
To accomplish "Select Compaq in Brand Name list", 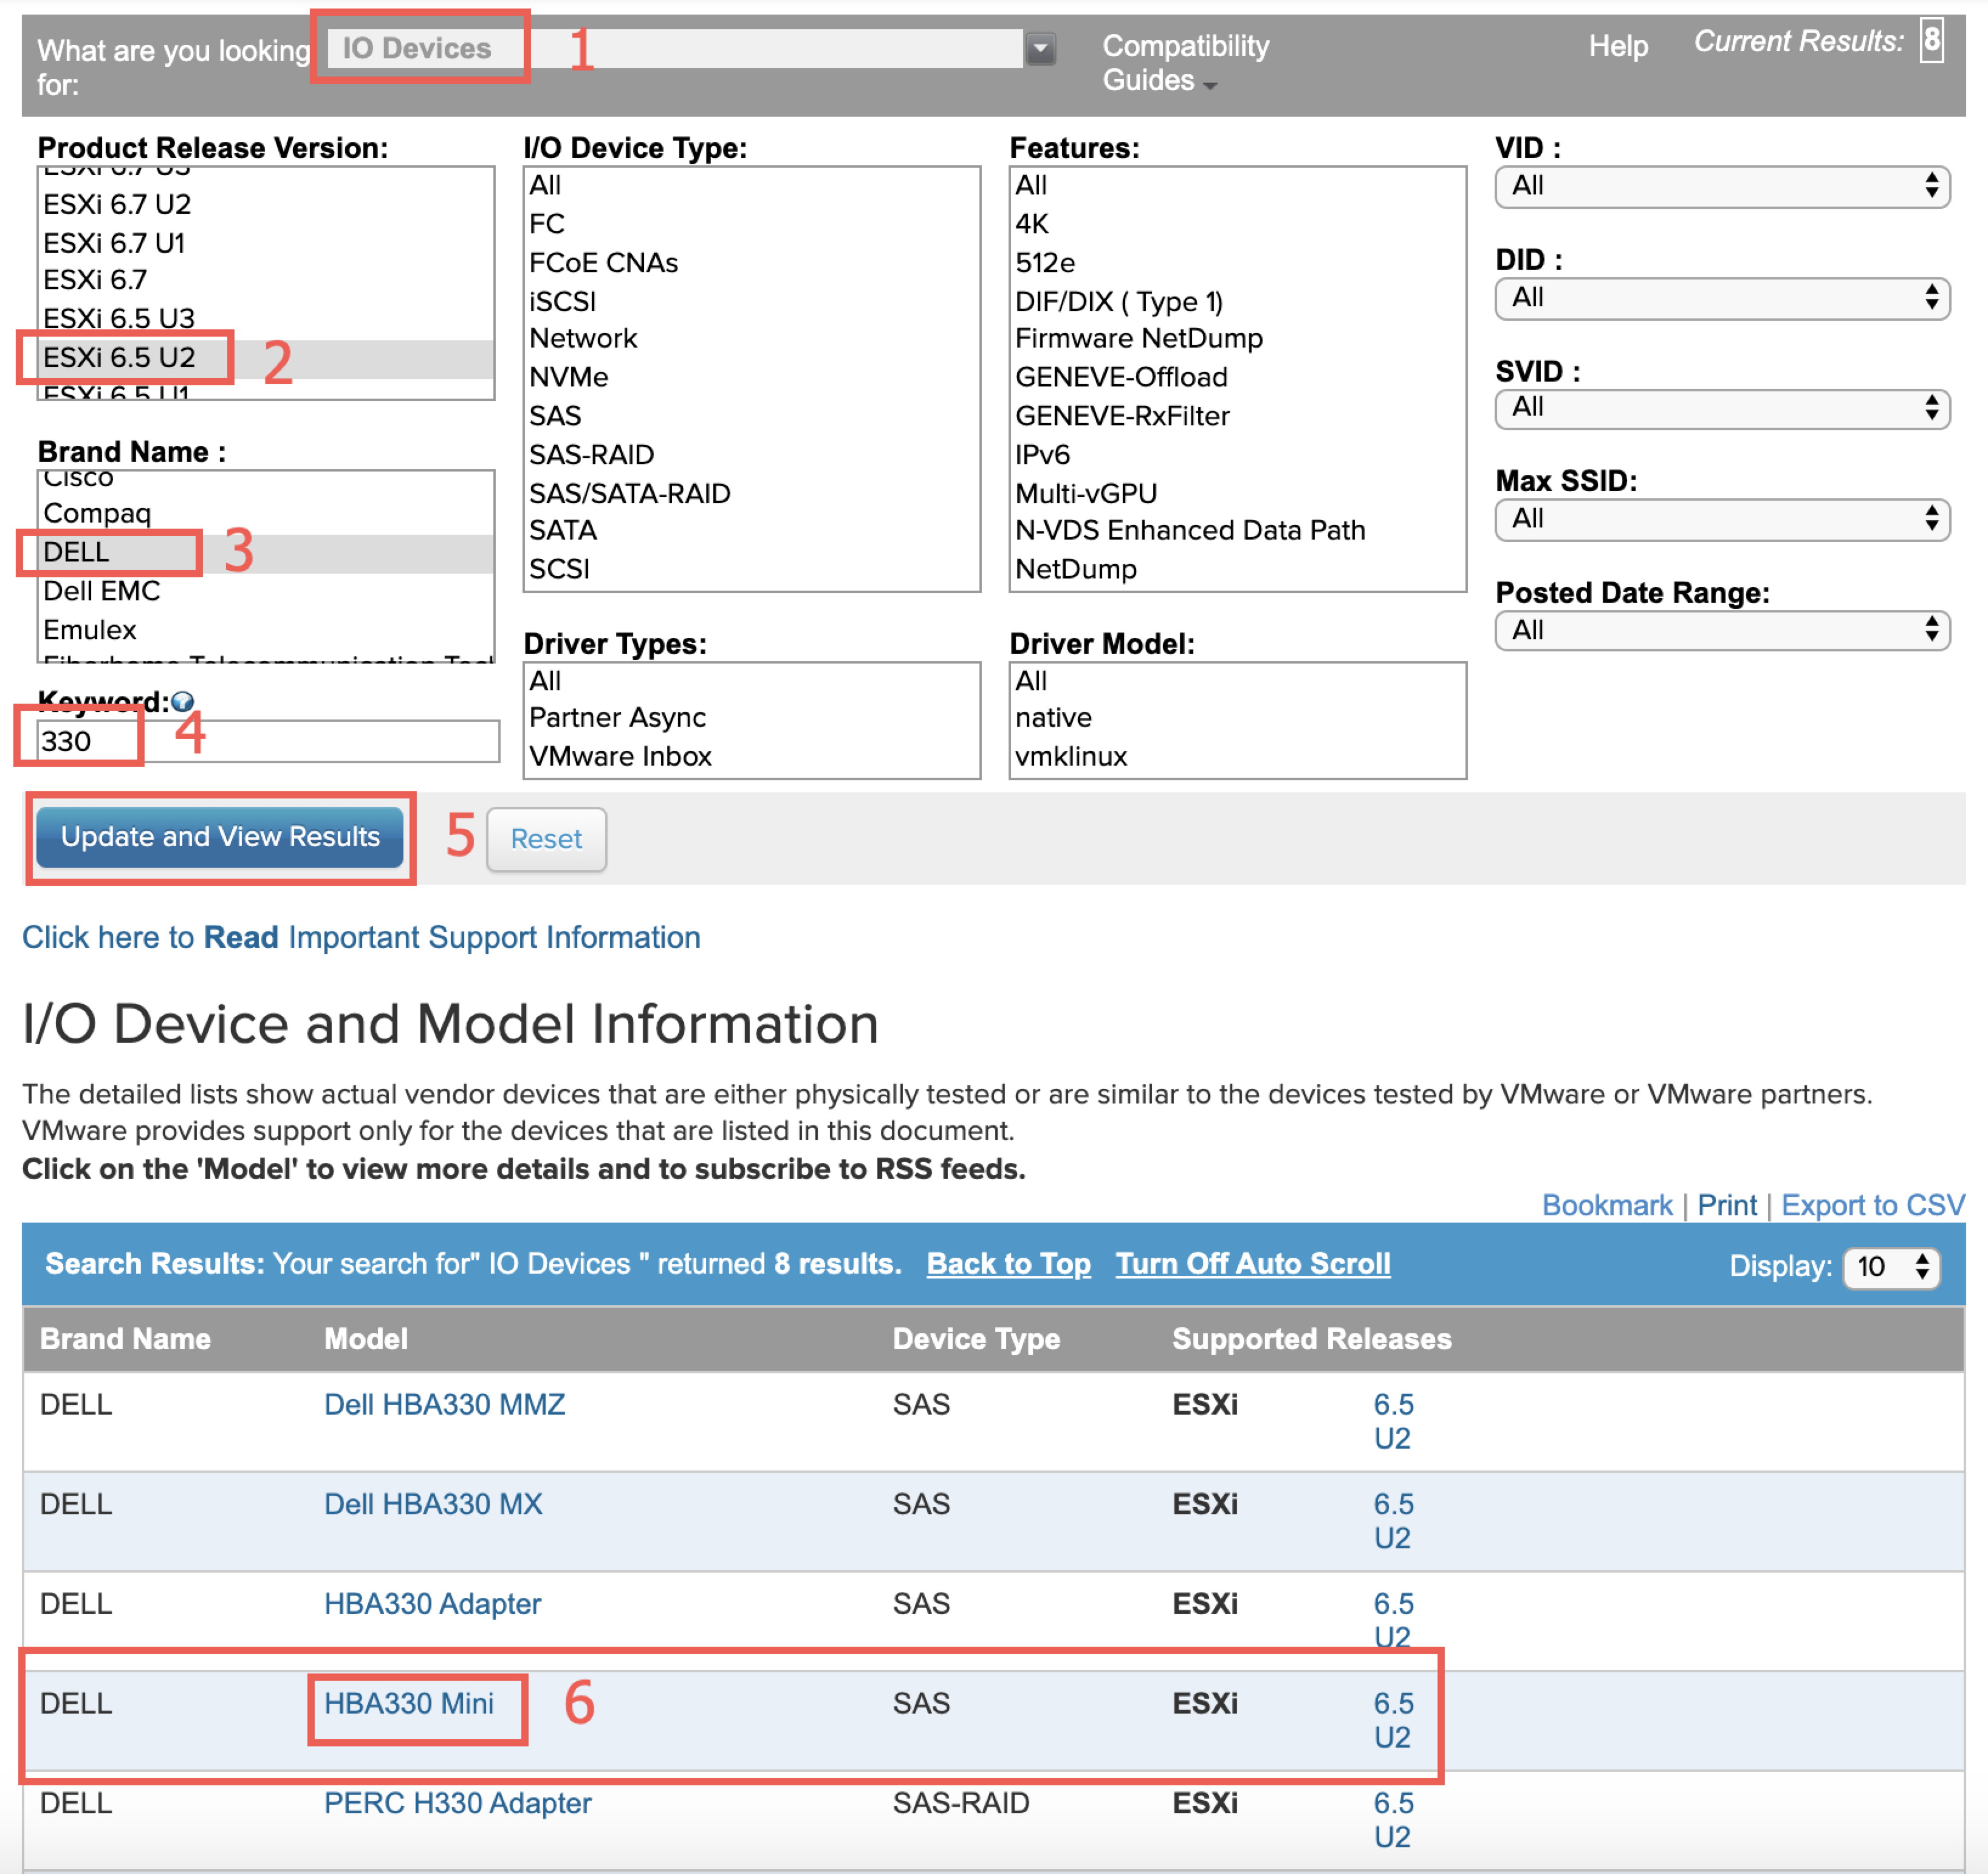I will (266, 513).
